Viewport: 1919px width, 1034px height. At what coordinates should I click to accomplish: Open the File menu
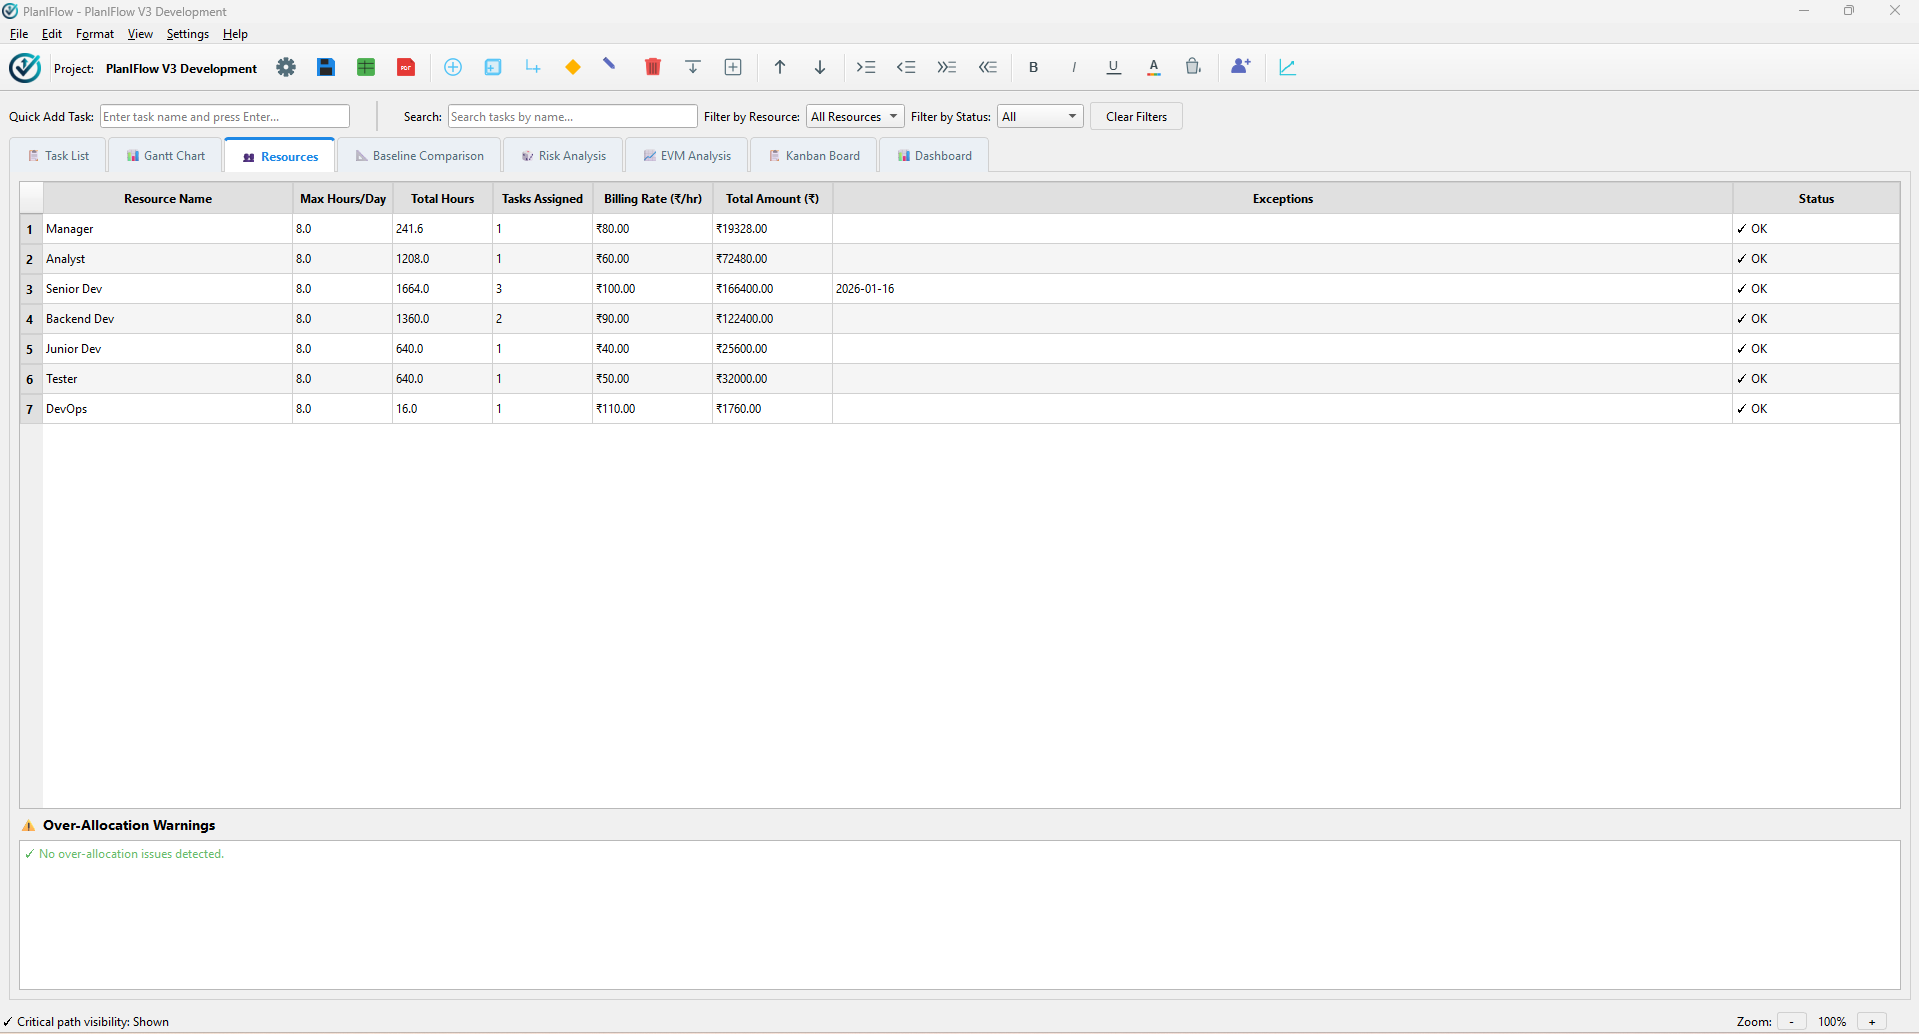point(19,34)
